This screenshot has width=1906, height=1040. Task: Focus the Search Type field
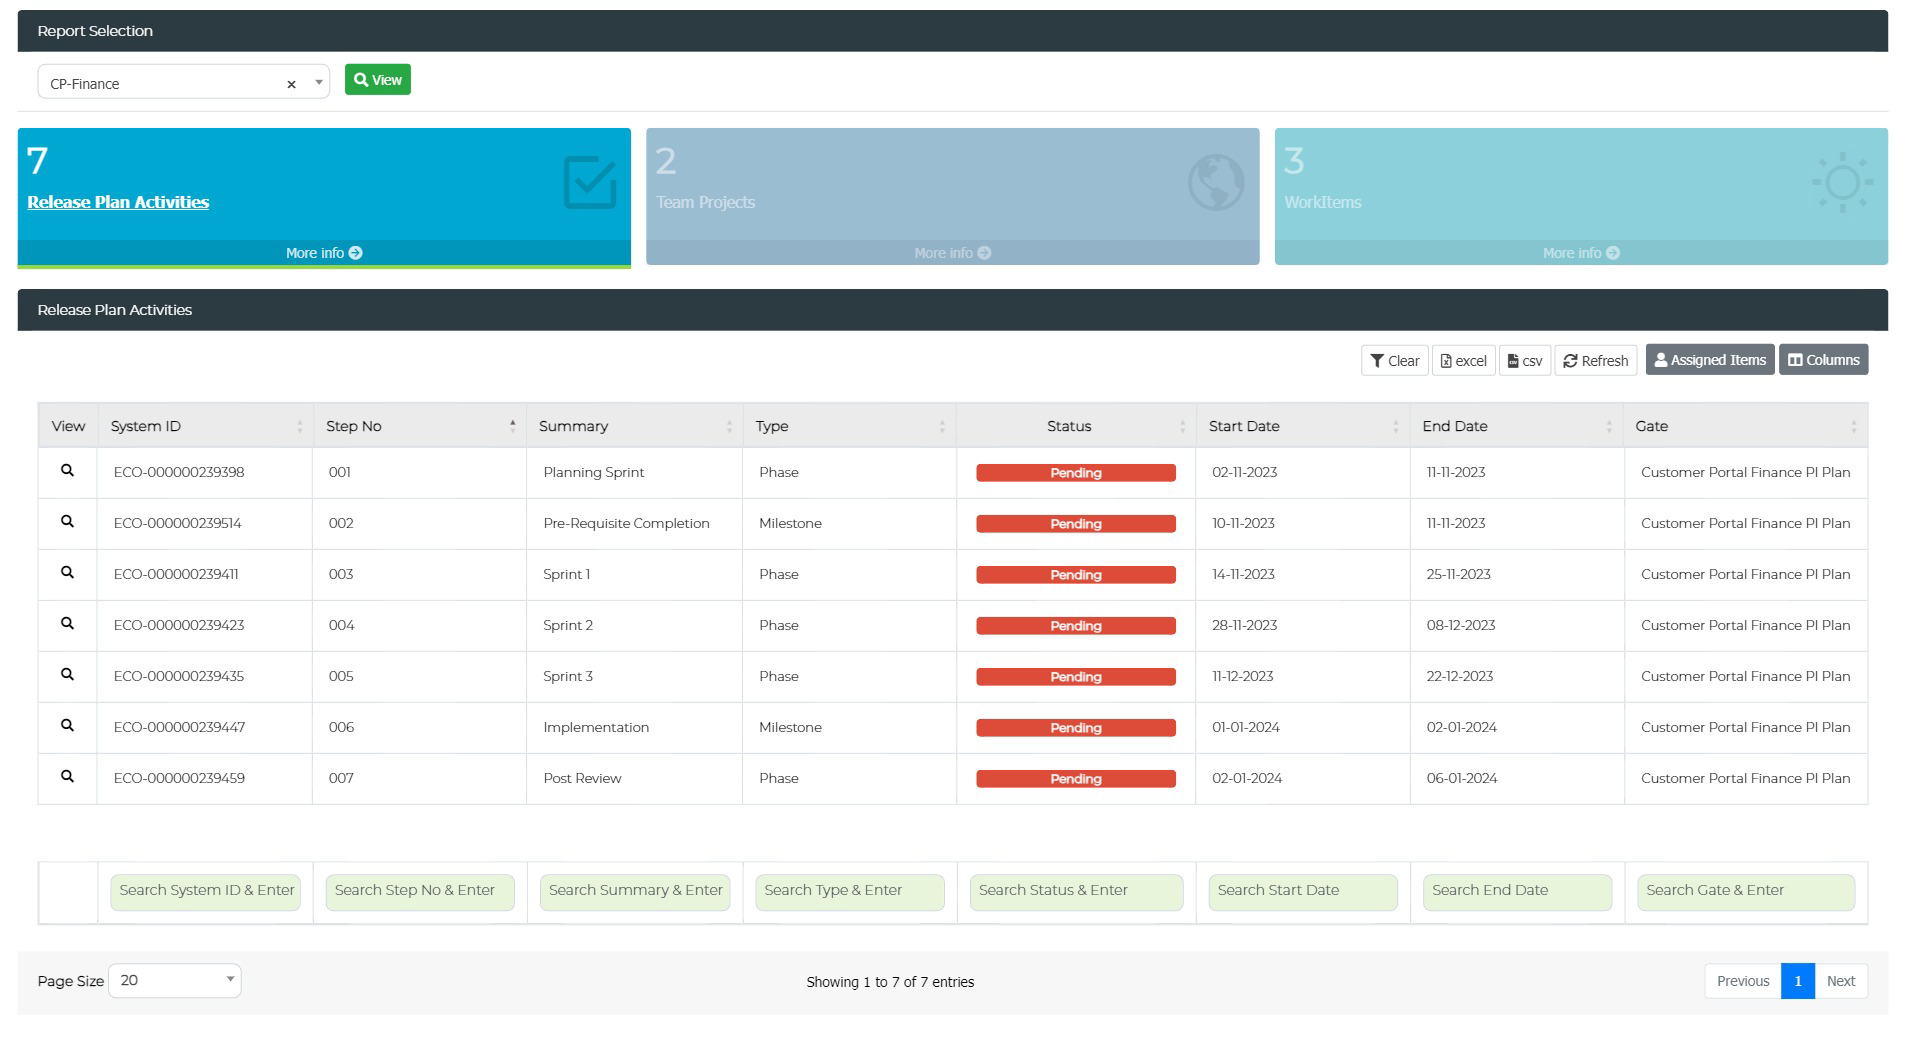pos(850,892)
